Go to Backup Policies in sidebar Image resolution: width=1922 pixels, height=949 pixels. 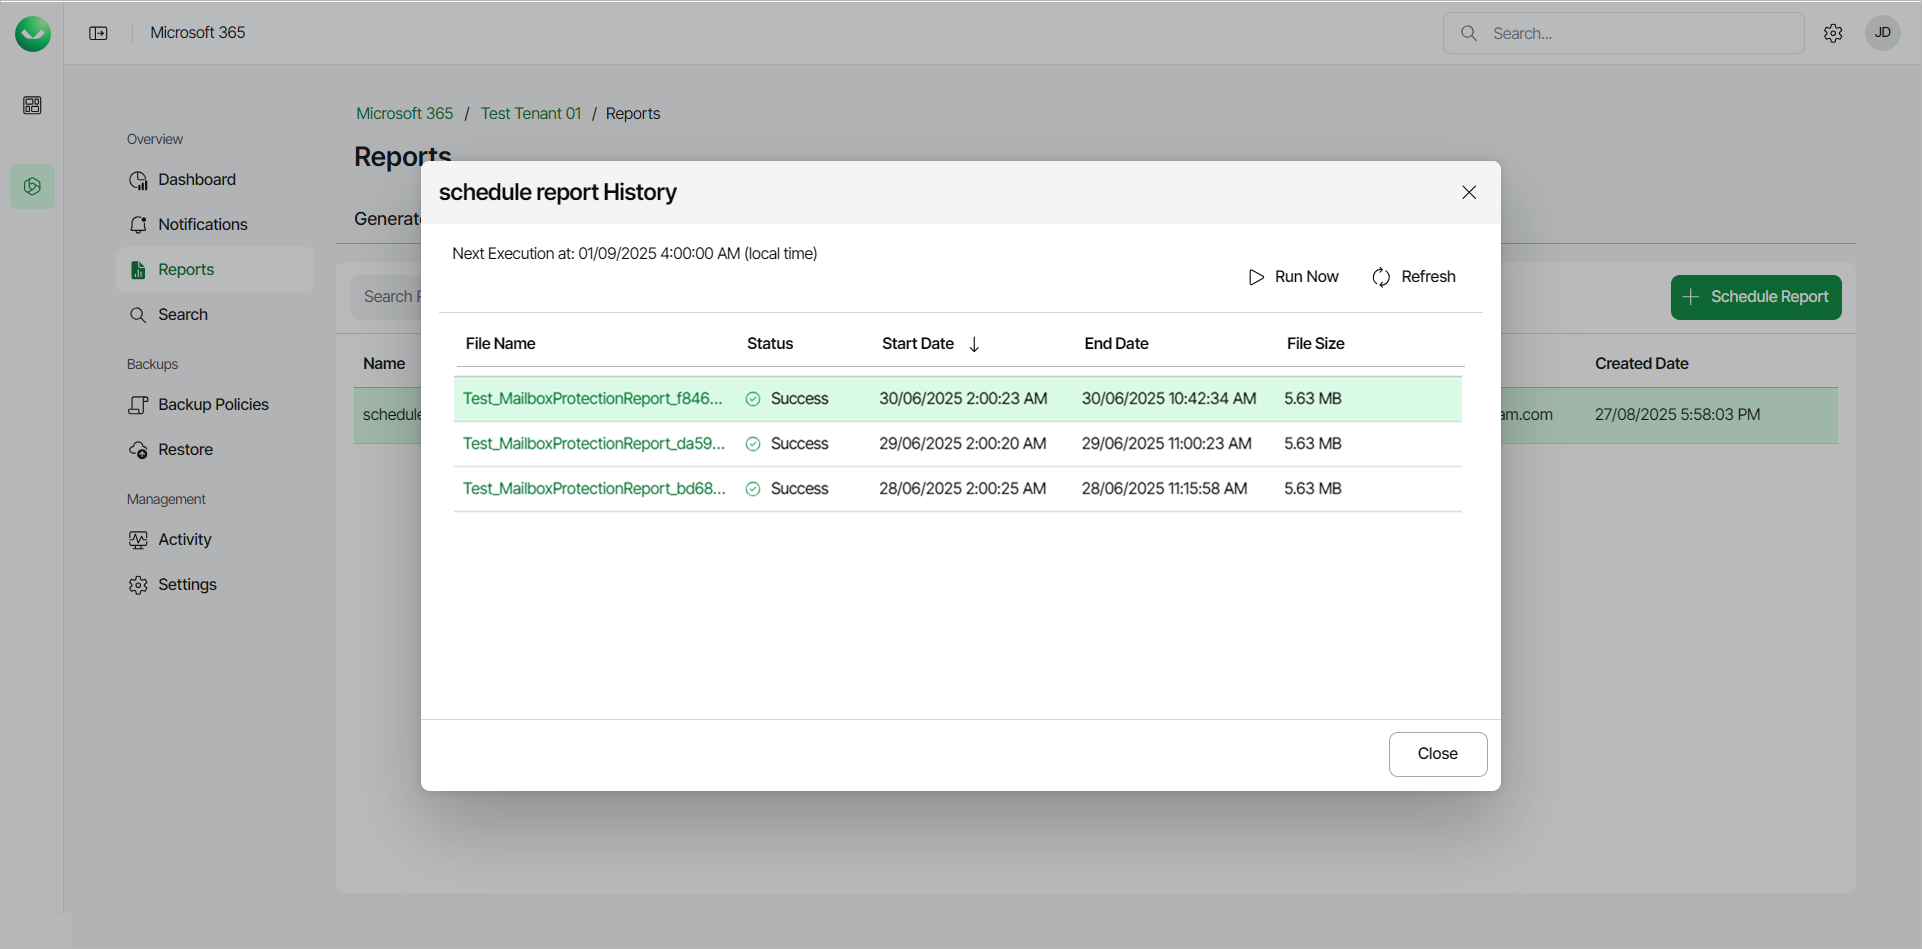tap(212, 405)
